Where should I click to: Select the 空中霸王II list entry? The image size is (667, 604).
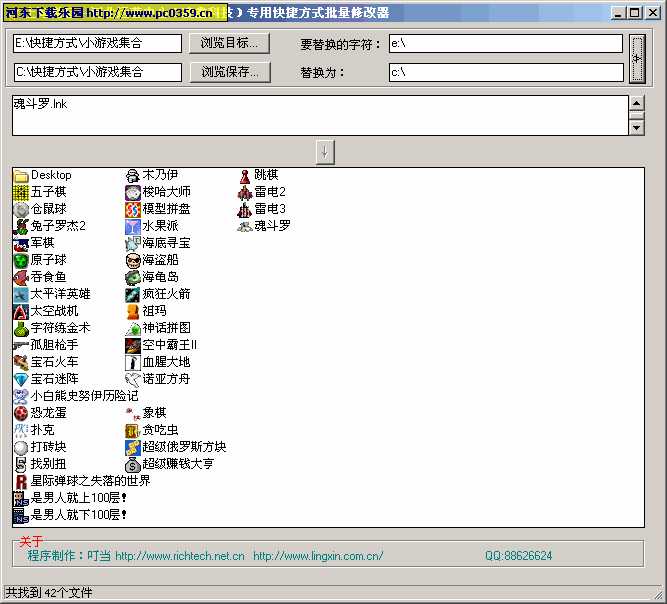162,345
